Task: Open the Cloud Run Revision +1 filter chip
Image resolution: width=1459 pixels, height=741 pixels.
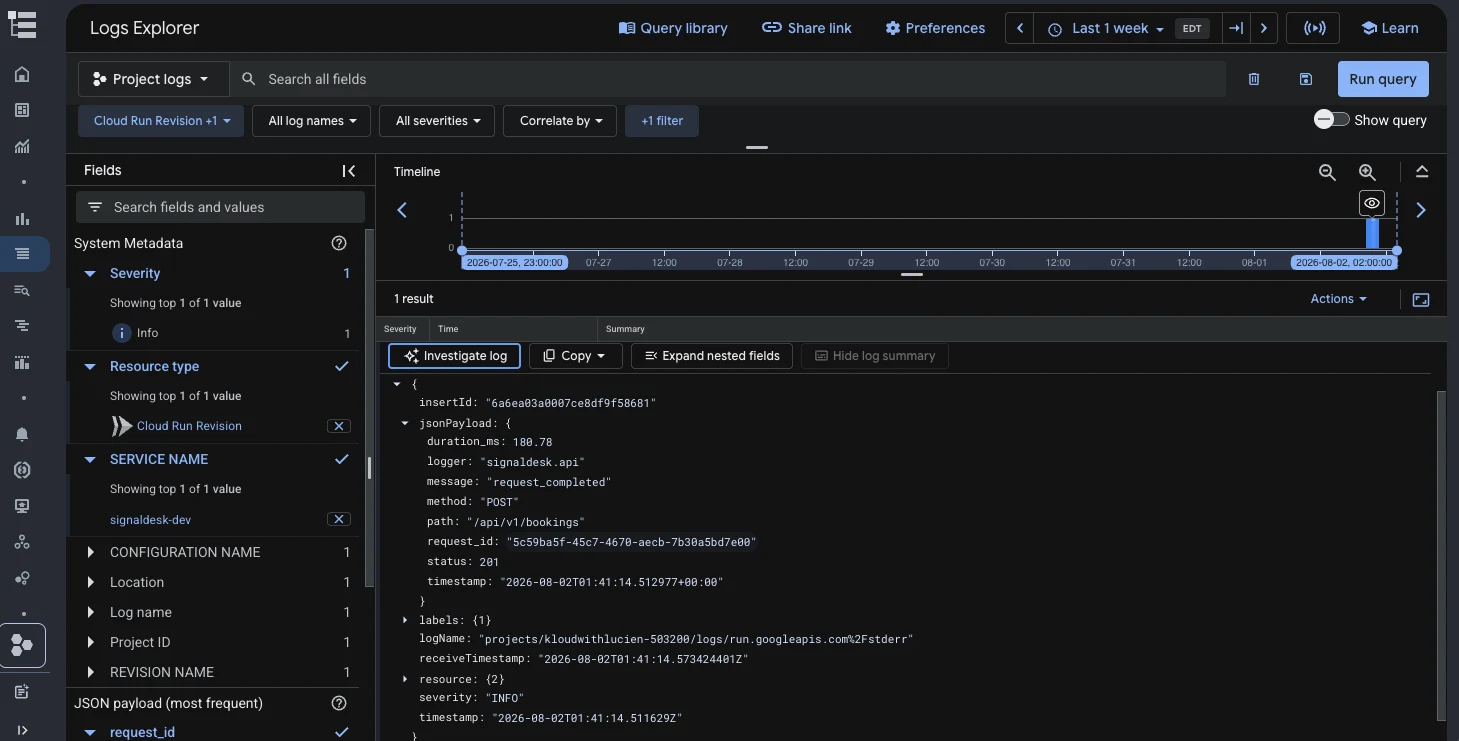Action: [x=161, y=121]
